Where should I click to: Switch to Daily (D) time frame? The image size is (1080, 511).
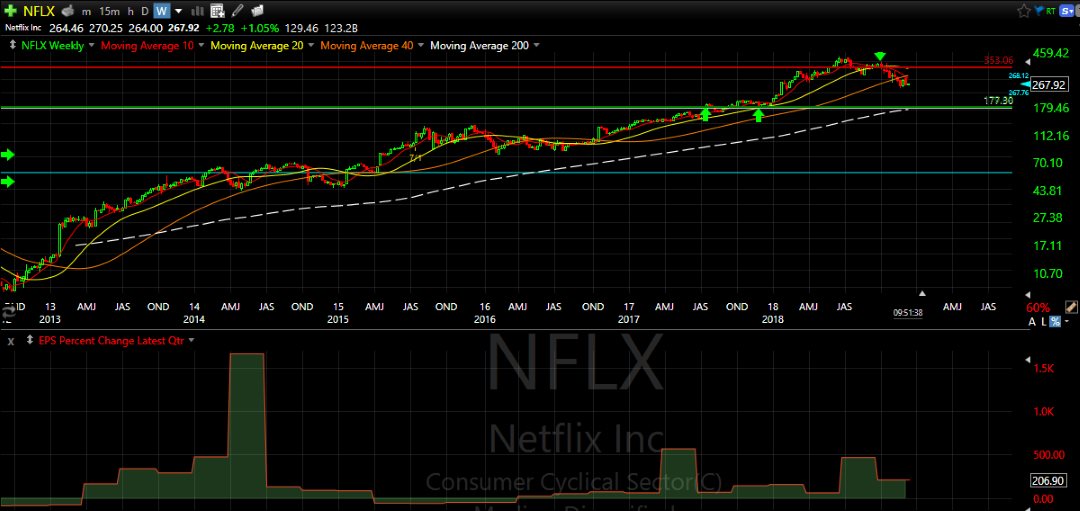(x=145, y=11)
